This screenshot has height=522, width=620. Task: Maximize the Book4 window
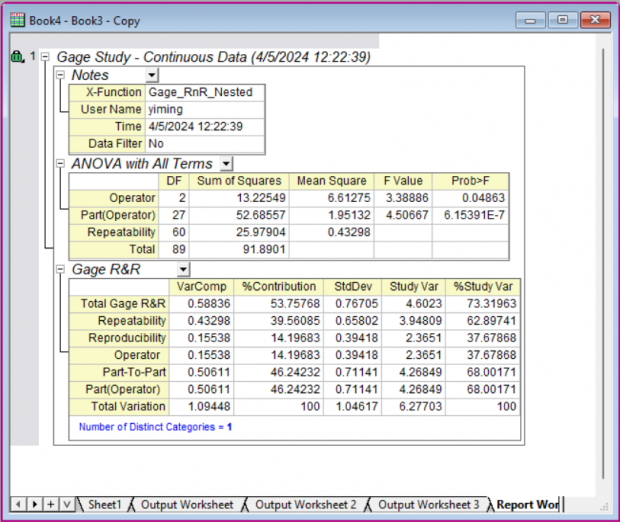click(563, 20)
